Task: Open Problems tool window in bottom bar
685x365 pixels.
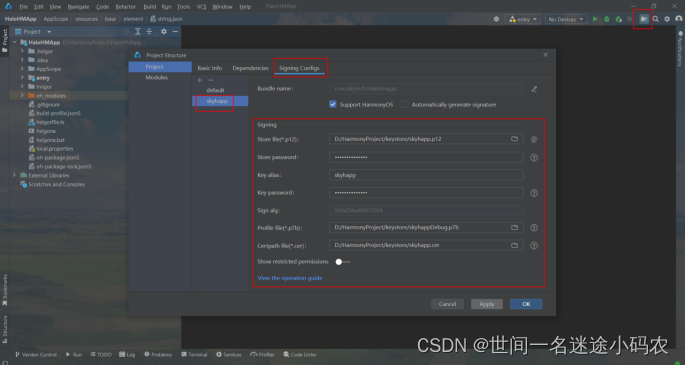Action: coord(158,355)
